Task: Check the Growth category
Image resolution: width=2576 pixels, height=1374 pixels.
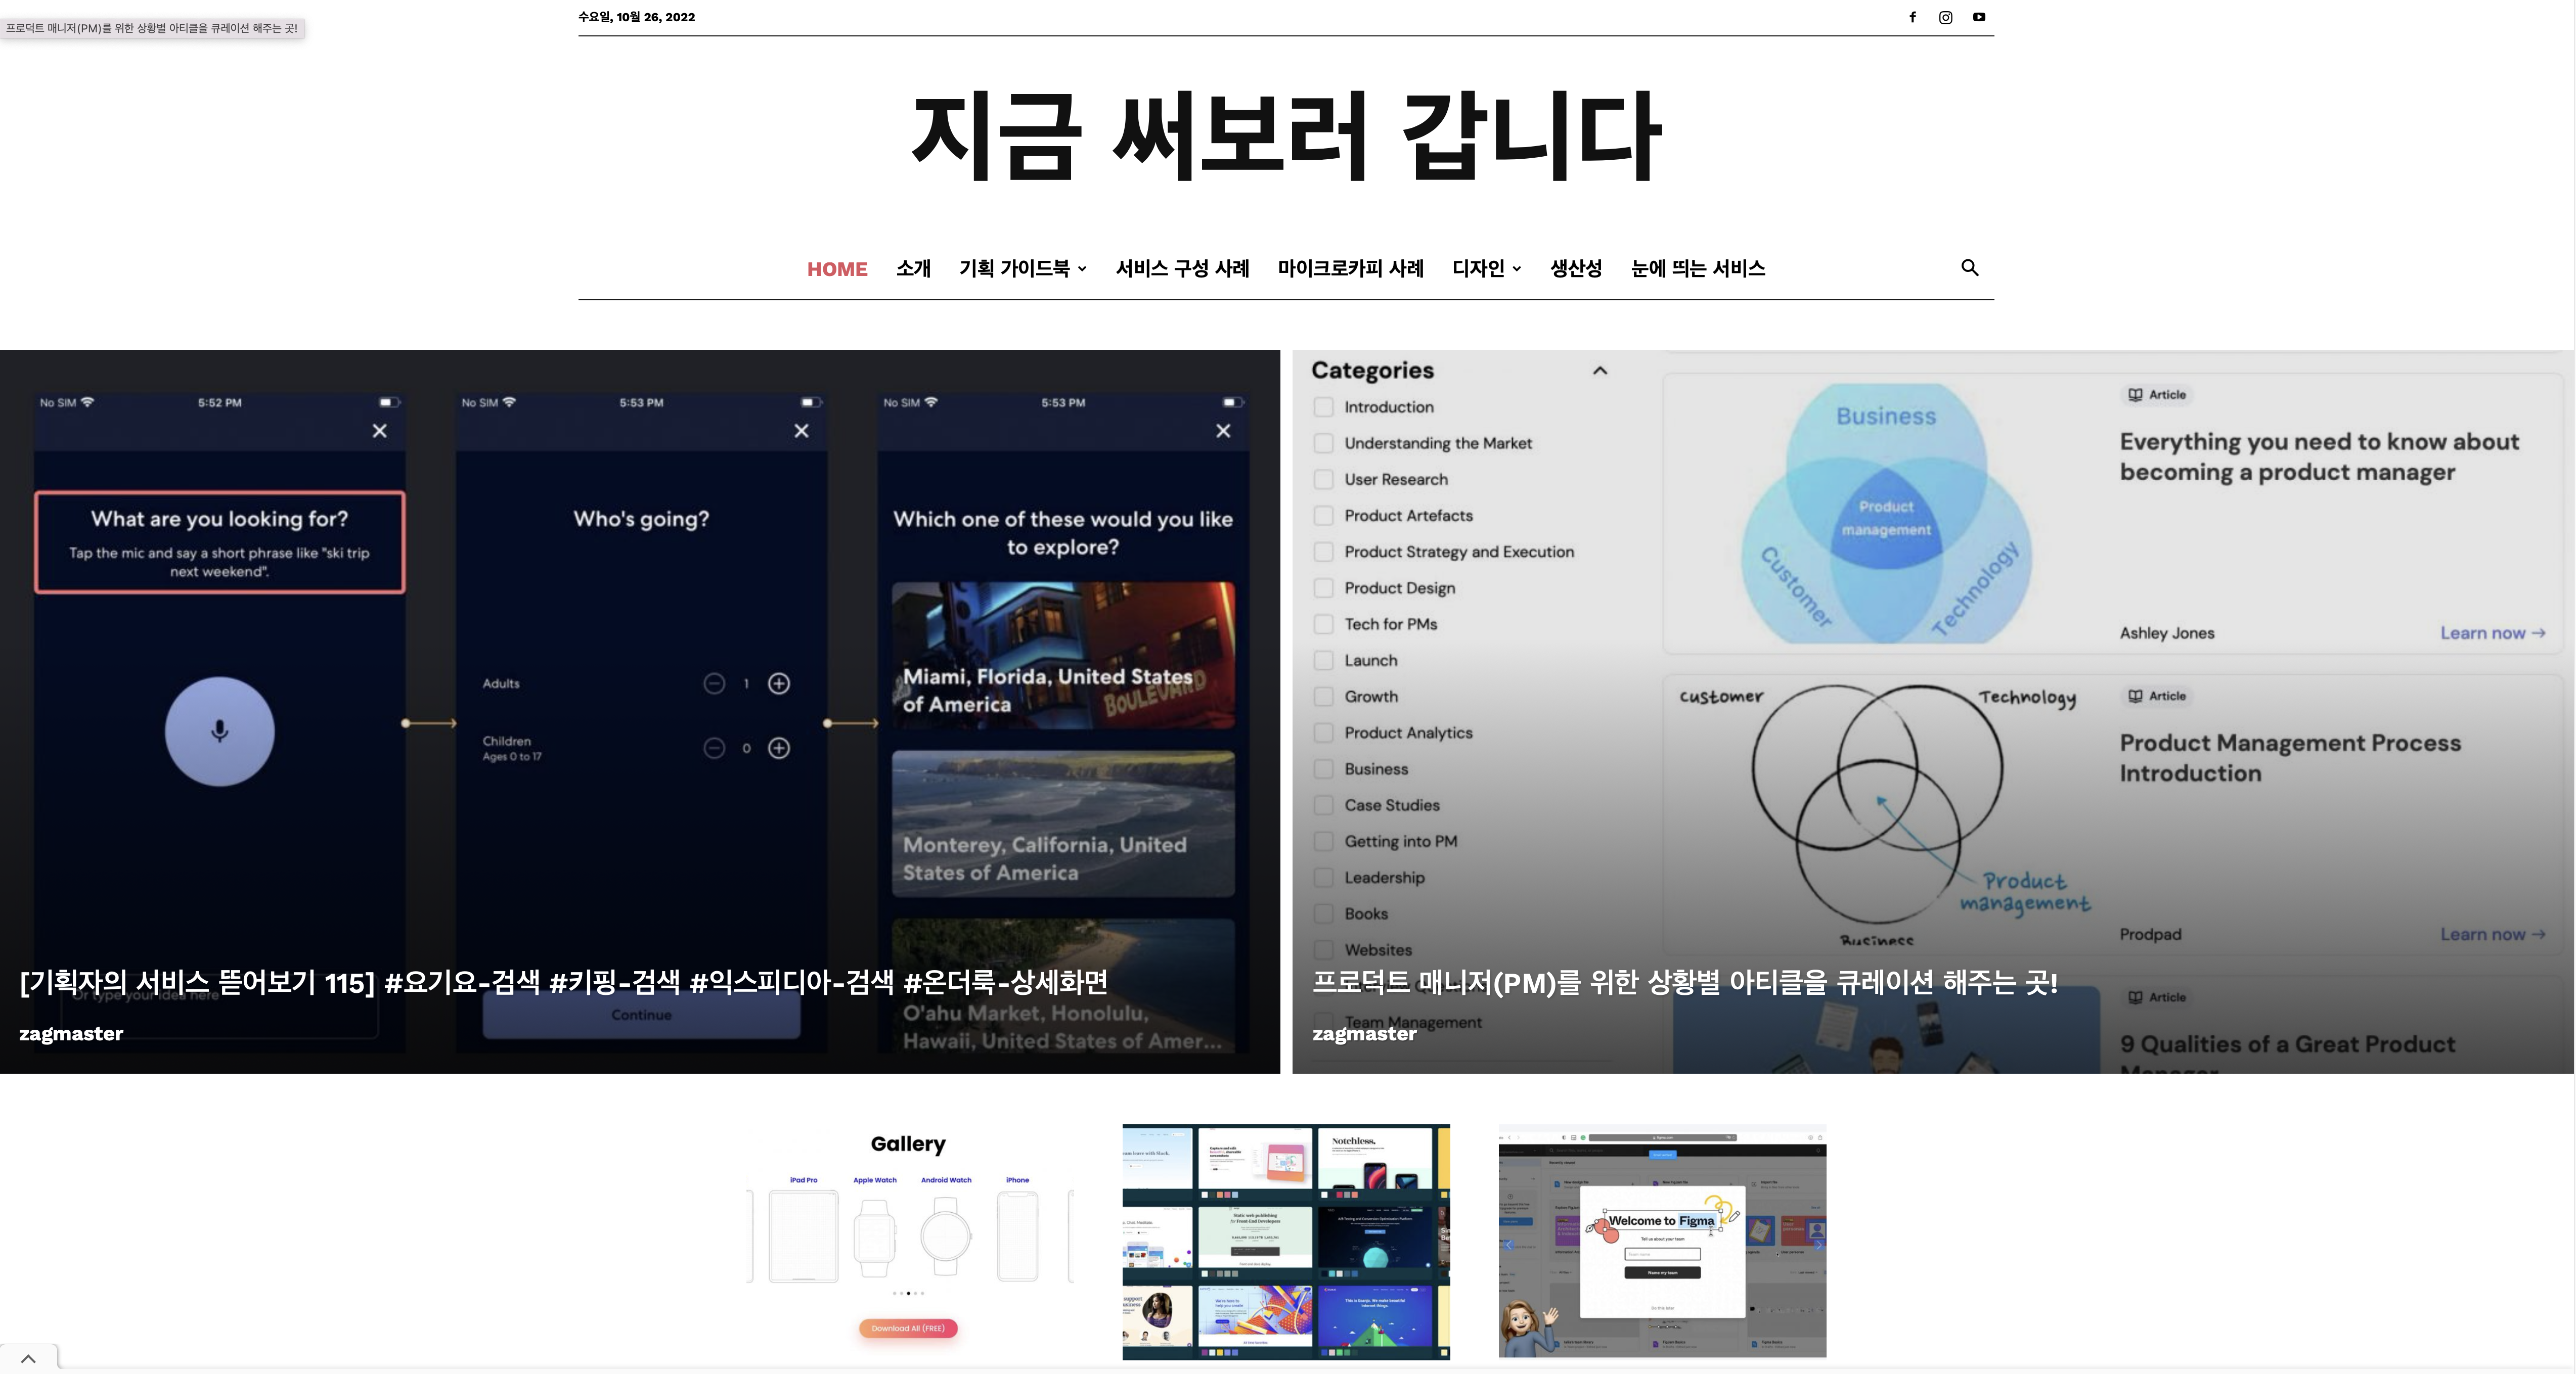Action: (x=1323, y=696)
